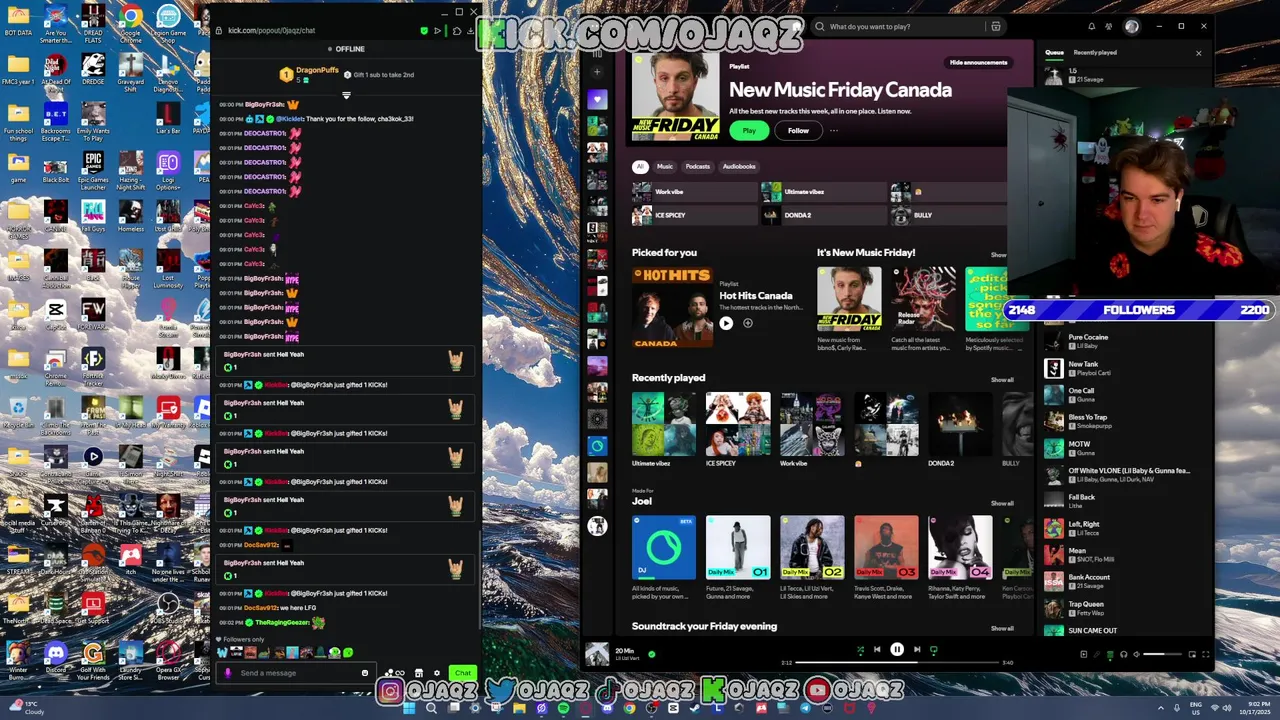Open the Work vibe shortcut tile
1280x720 pixels.
click(693, 191)
